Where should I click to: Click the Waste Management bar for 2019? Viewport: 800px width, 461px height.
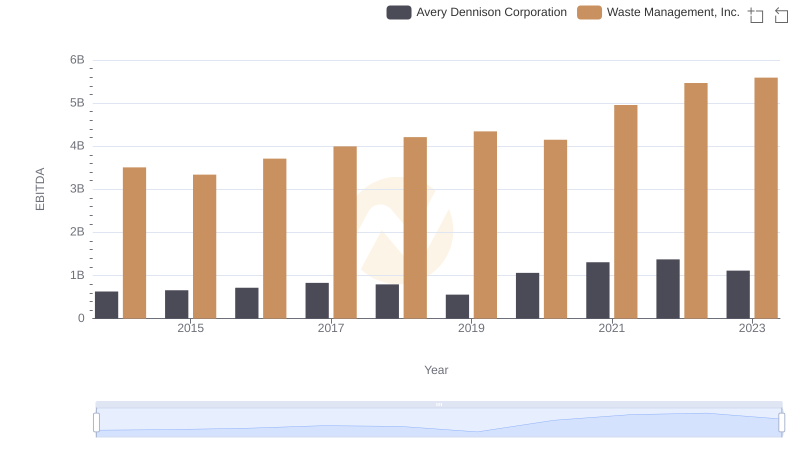(x=485, y=225)
